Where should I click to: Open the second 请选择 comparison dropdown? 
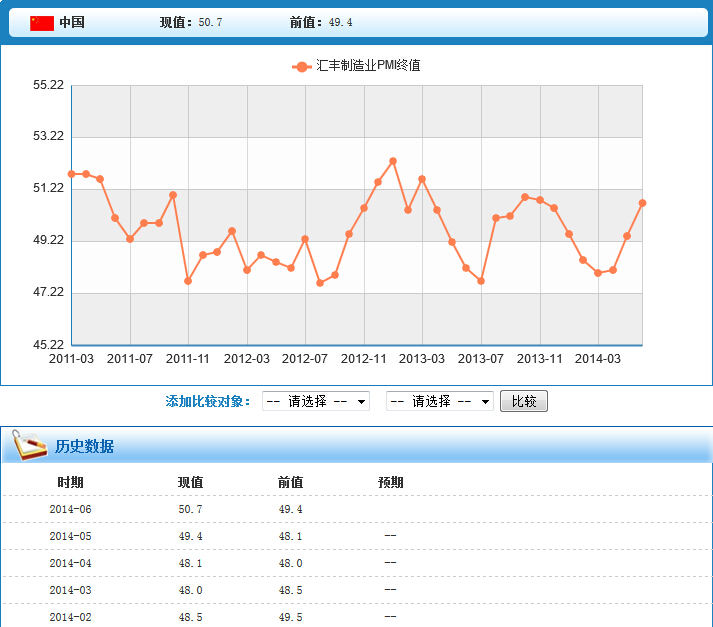tap(439, 401)
